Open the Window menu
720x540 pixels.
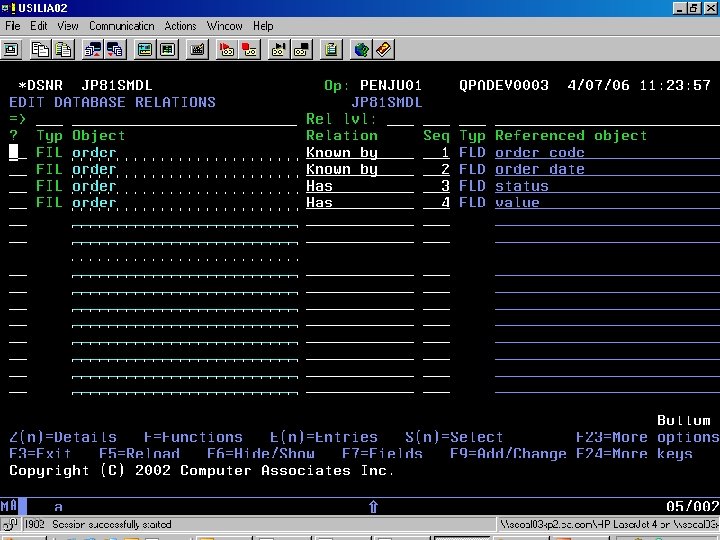225,26
